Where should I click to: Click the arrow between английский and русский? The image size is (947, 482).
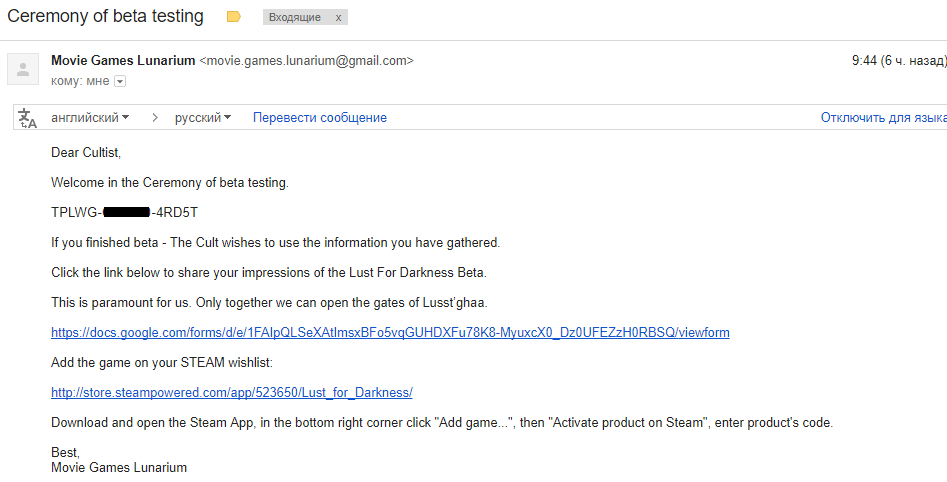(155, 118)
